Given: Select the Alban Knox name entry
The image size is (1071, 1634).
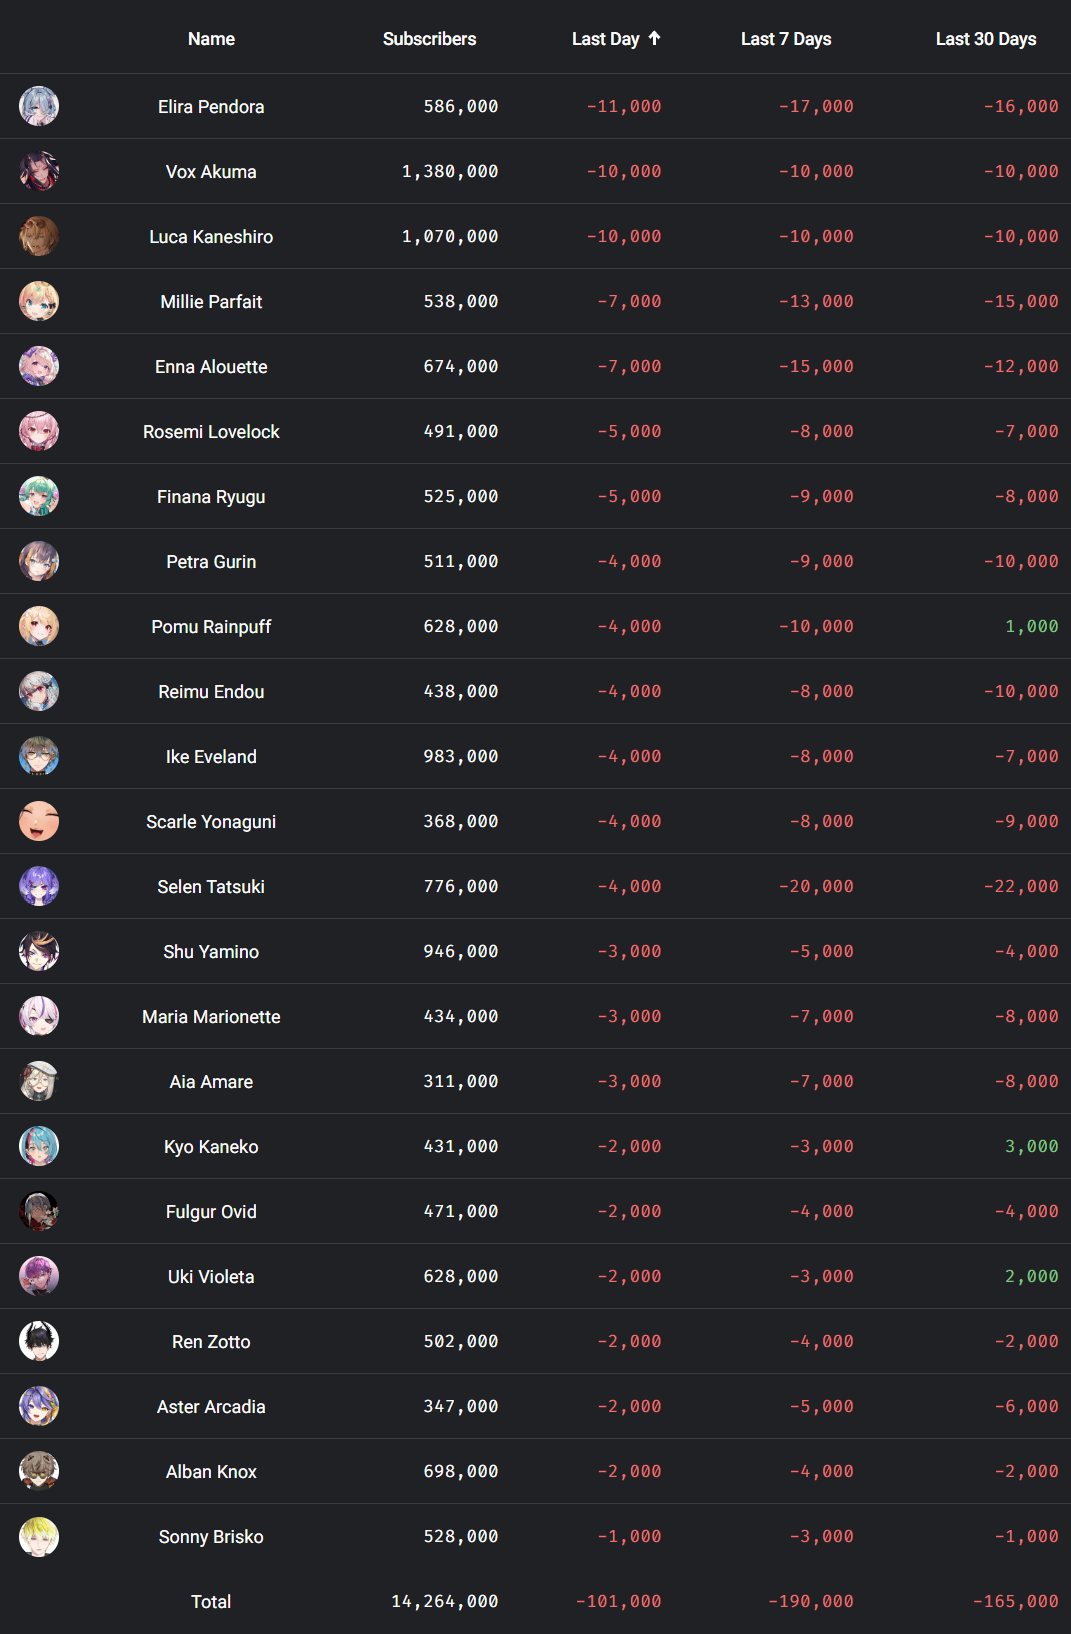Looking at the screenshot, I should point(211,1471).
